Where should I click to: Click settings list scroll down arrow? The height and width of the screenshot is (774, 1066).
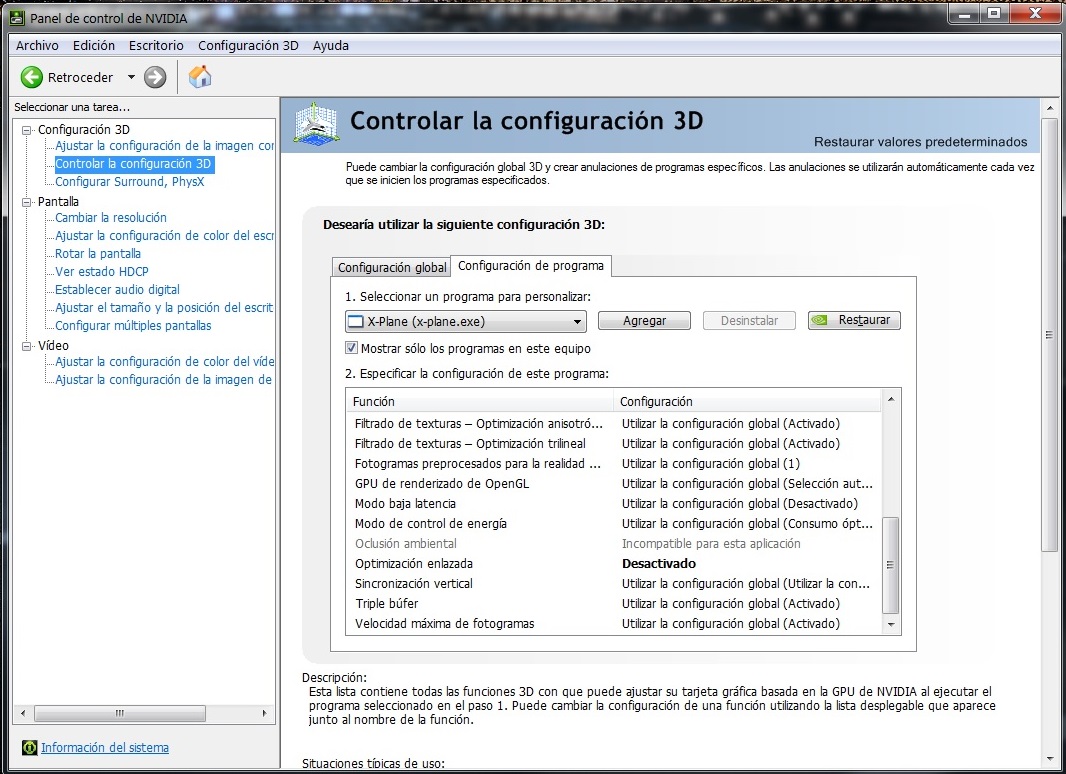click(891, 624)
